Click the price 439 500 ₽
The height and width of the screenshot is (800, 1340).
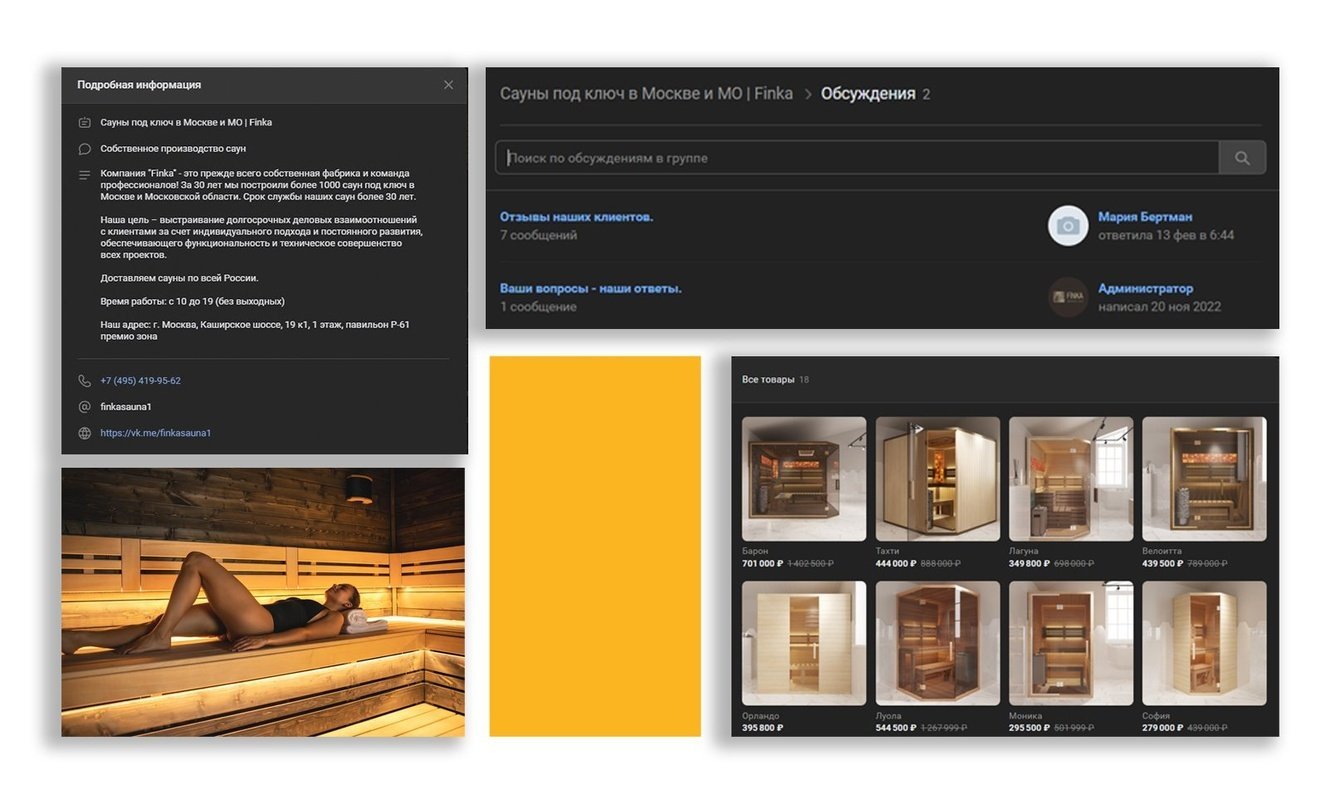point(1163,564)
